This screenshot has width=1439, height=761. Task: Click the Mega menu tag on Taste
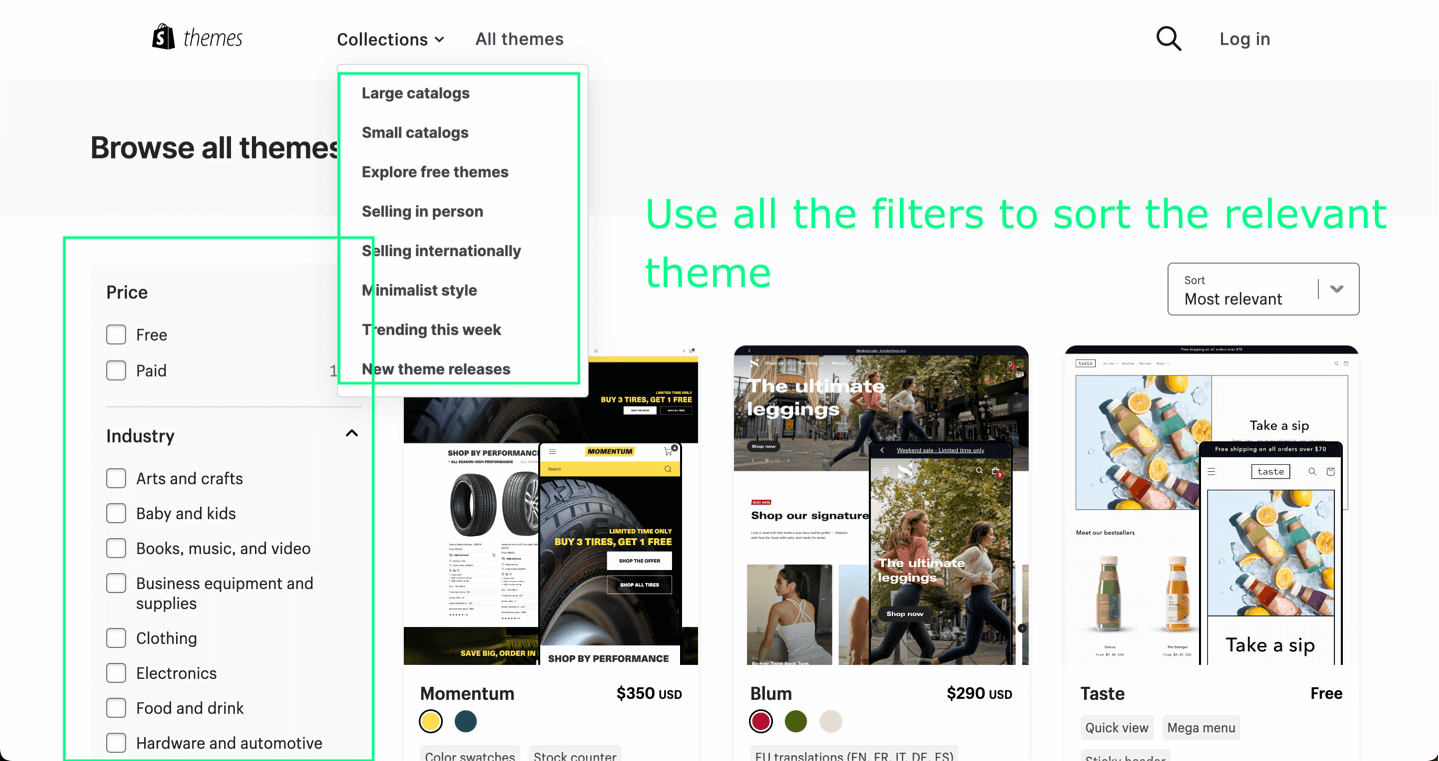click(1201, 728)
